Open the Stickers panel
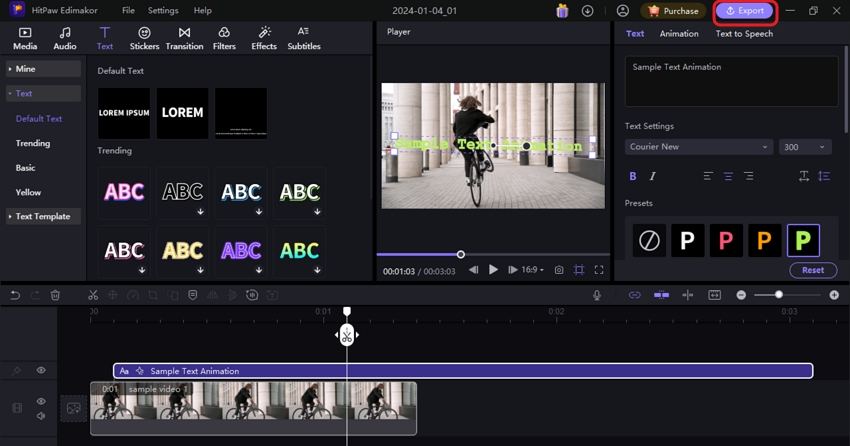This screenshot has width=850, height=446. pos(144,39)
